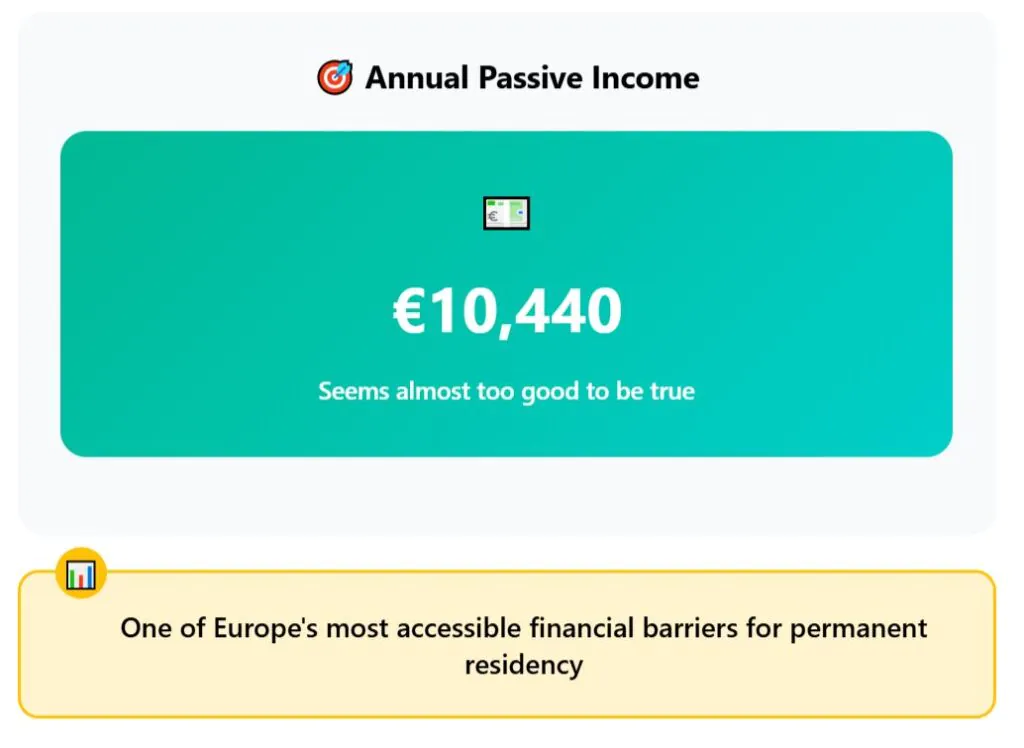Viewport: 1024px width, 748px height.
Task: Click the word "true" ending the caption
Action: tap(672, 391)
